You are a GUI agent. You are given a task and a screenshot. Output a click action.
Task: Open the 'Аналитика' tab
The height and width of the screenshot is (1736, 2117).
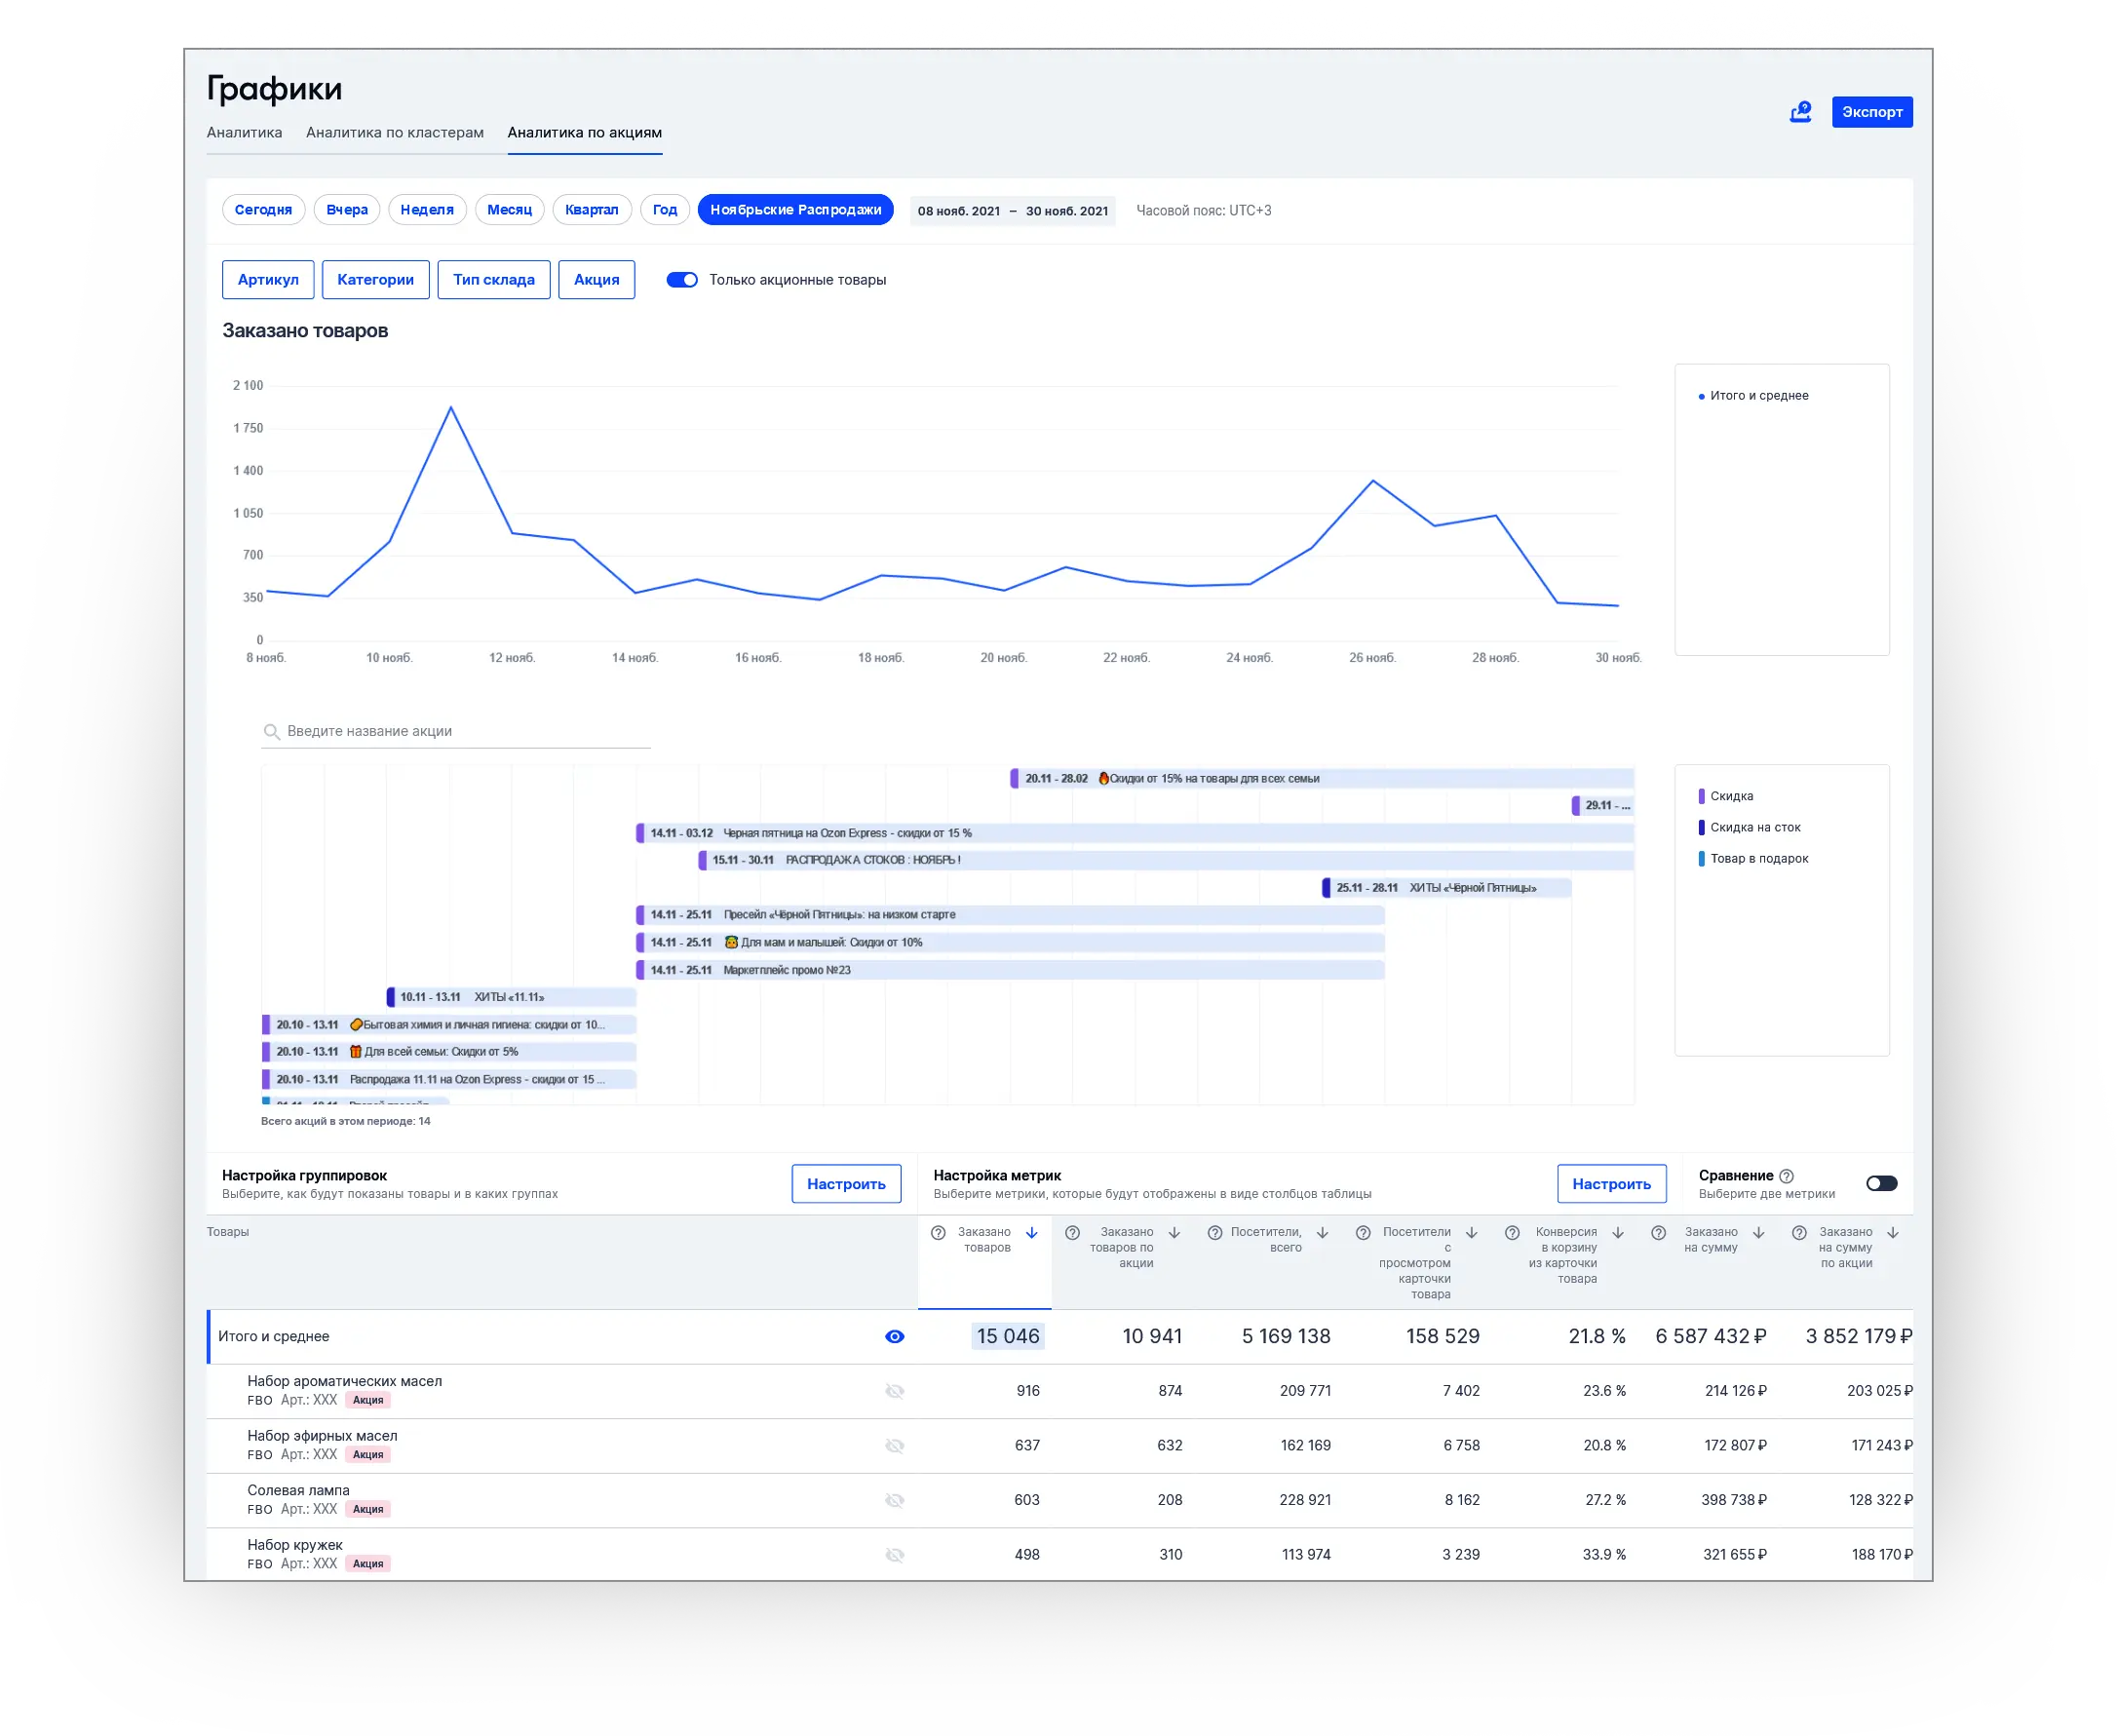pyautogui.click(x=244, y=133)
